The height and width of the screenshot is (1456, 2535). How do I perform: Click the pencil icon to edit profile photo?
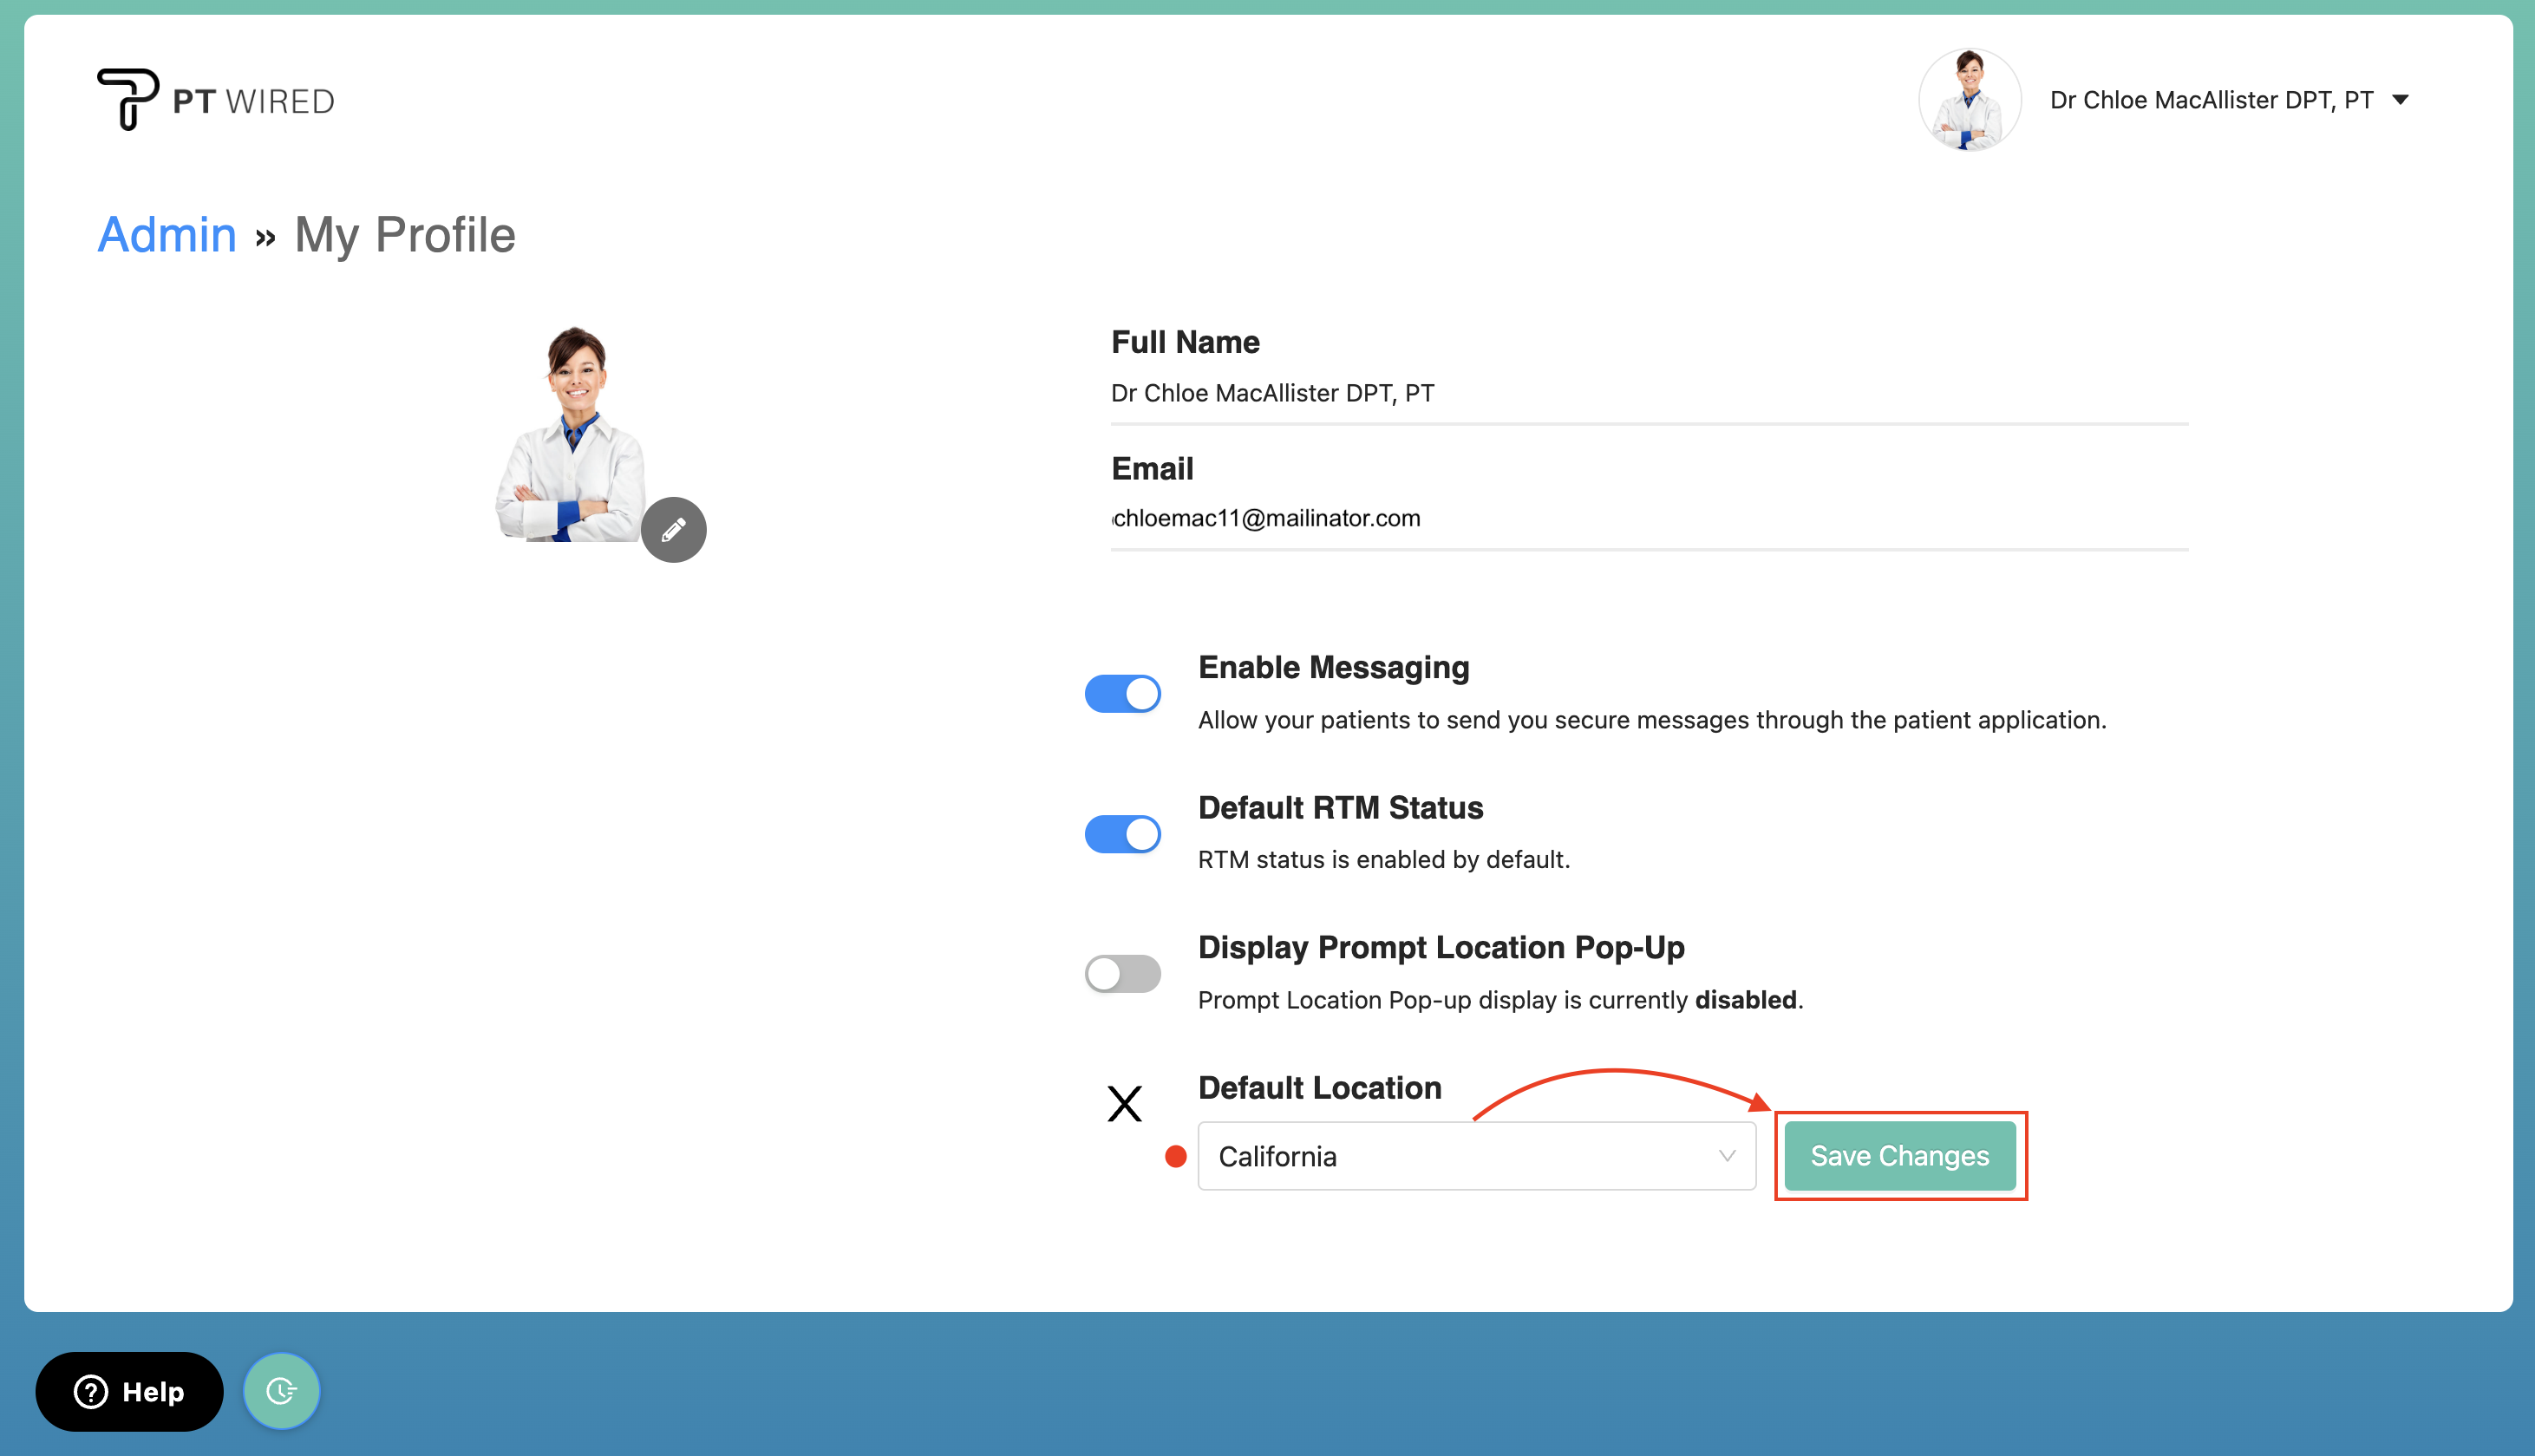(x=673, y=529)
